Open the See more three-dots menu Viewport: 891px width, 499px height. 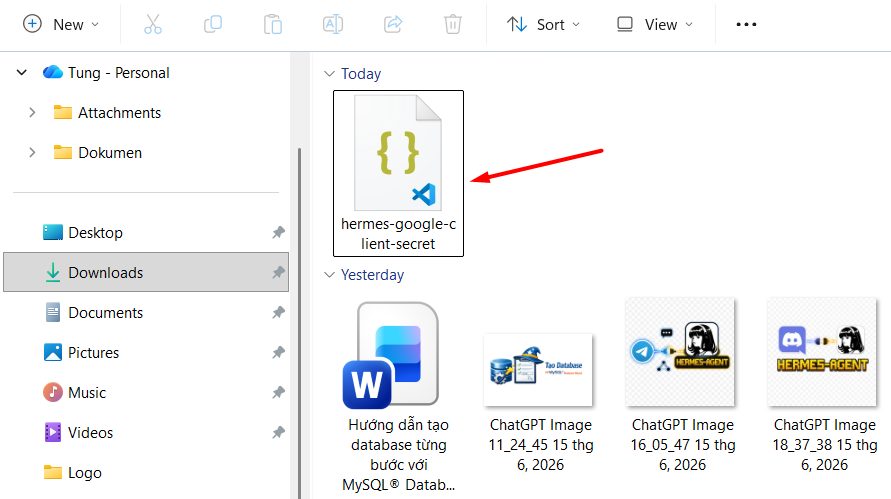coord(746,24)
